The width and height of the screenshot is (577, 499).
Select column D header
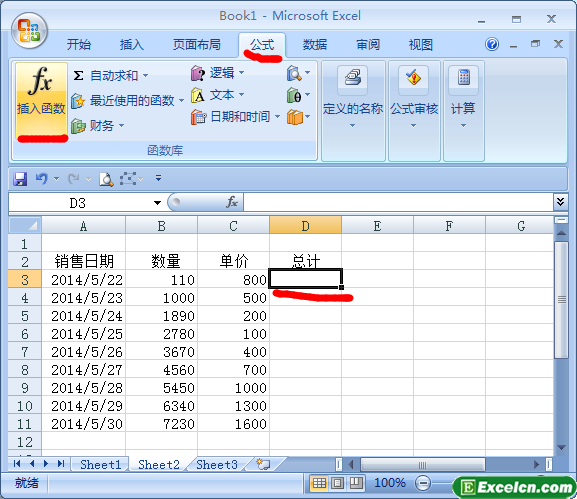tap(305, 225)
